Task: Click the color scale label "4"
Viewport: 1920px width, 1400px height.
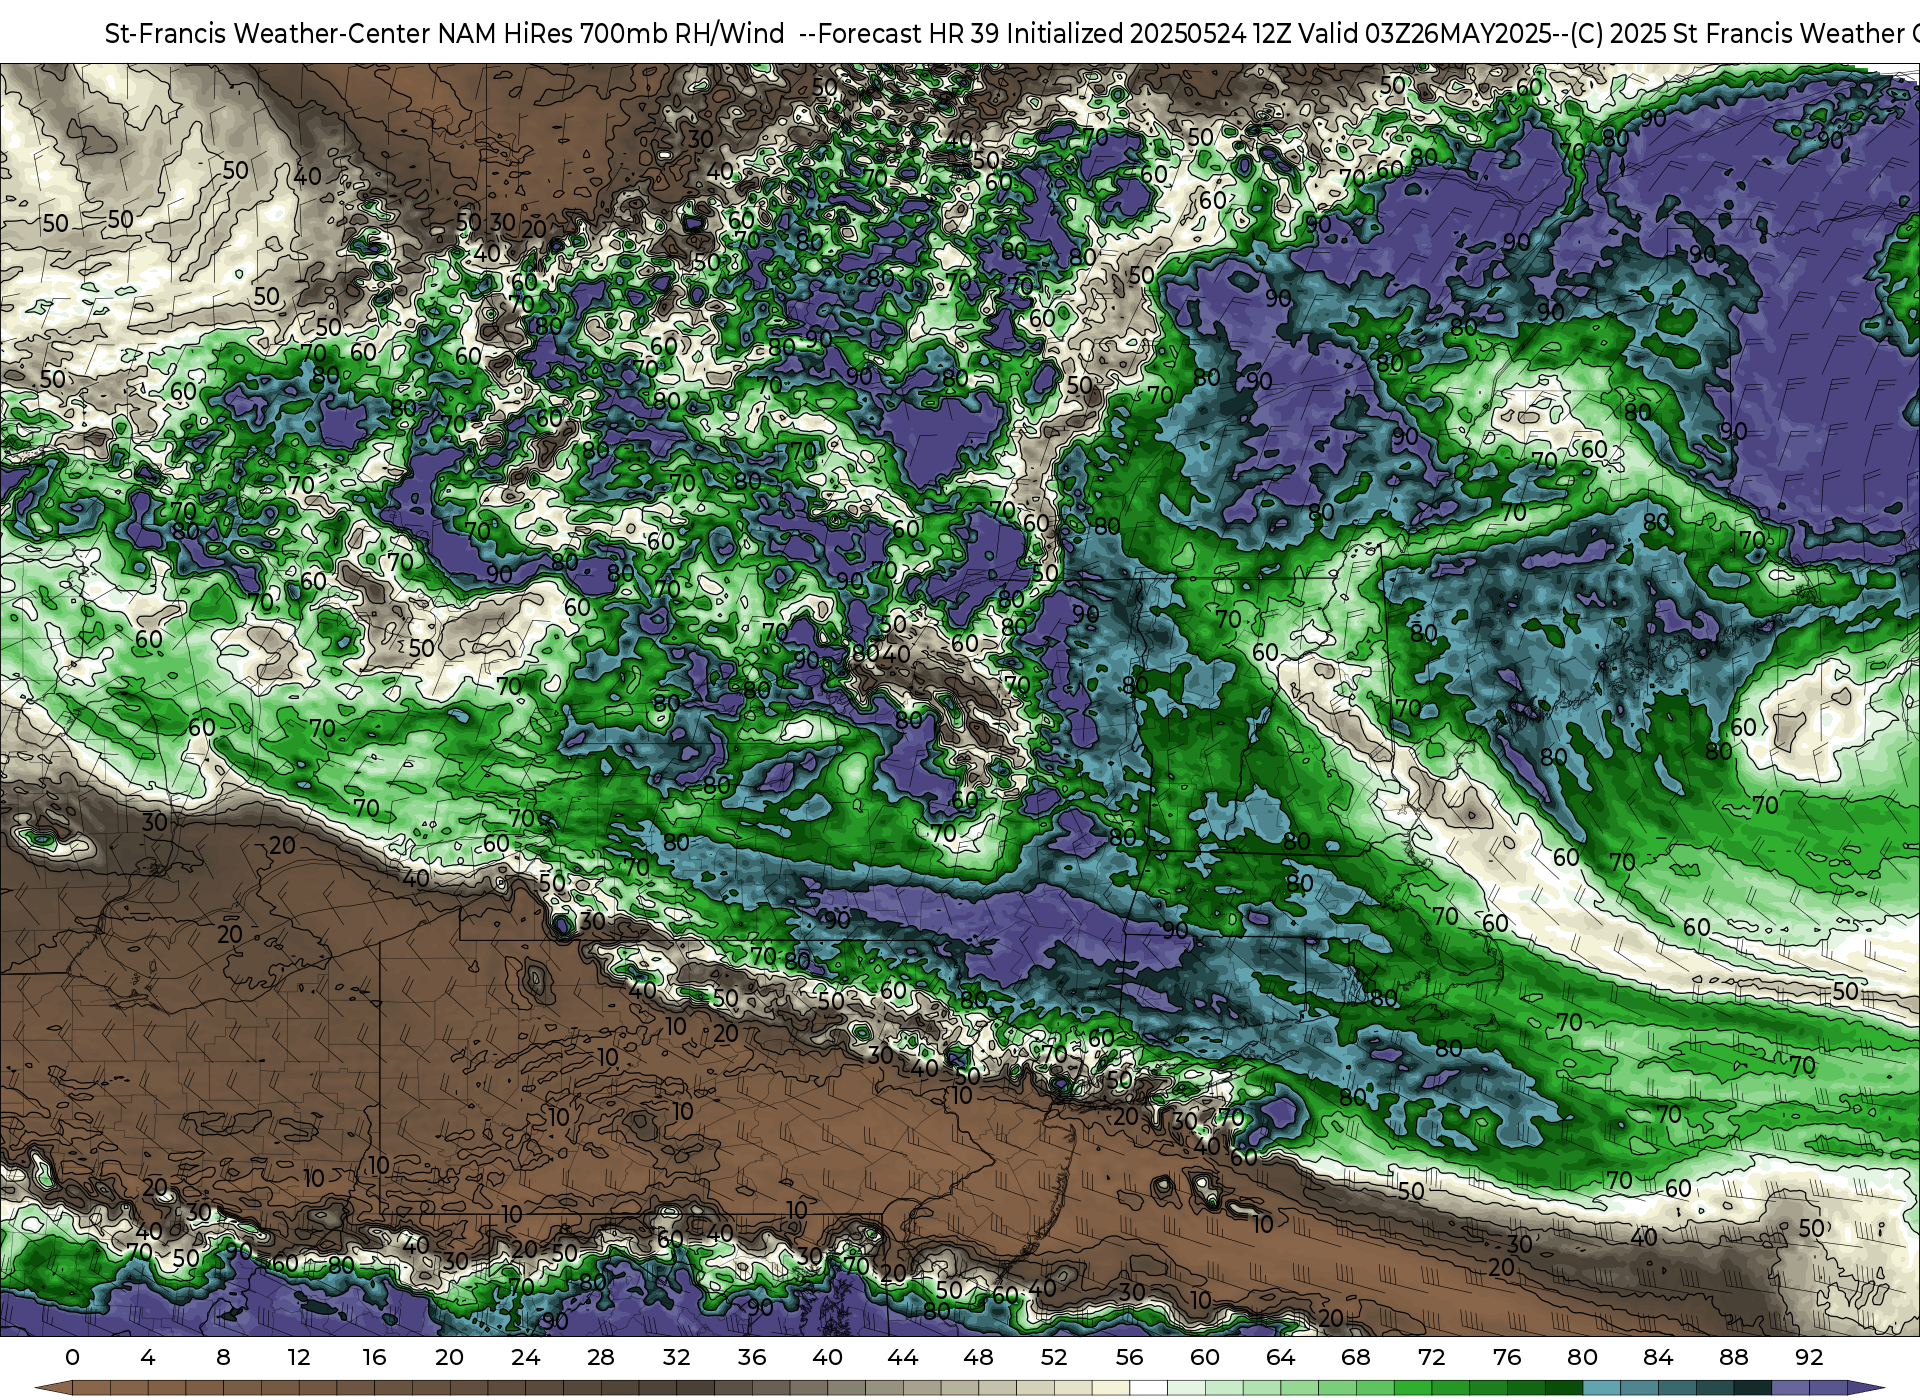Action: coord(148,1357)
